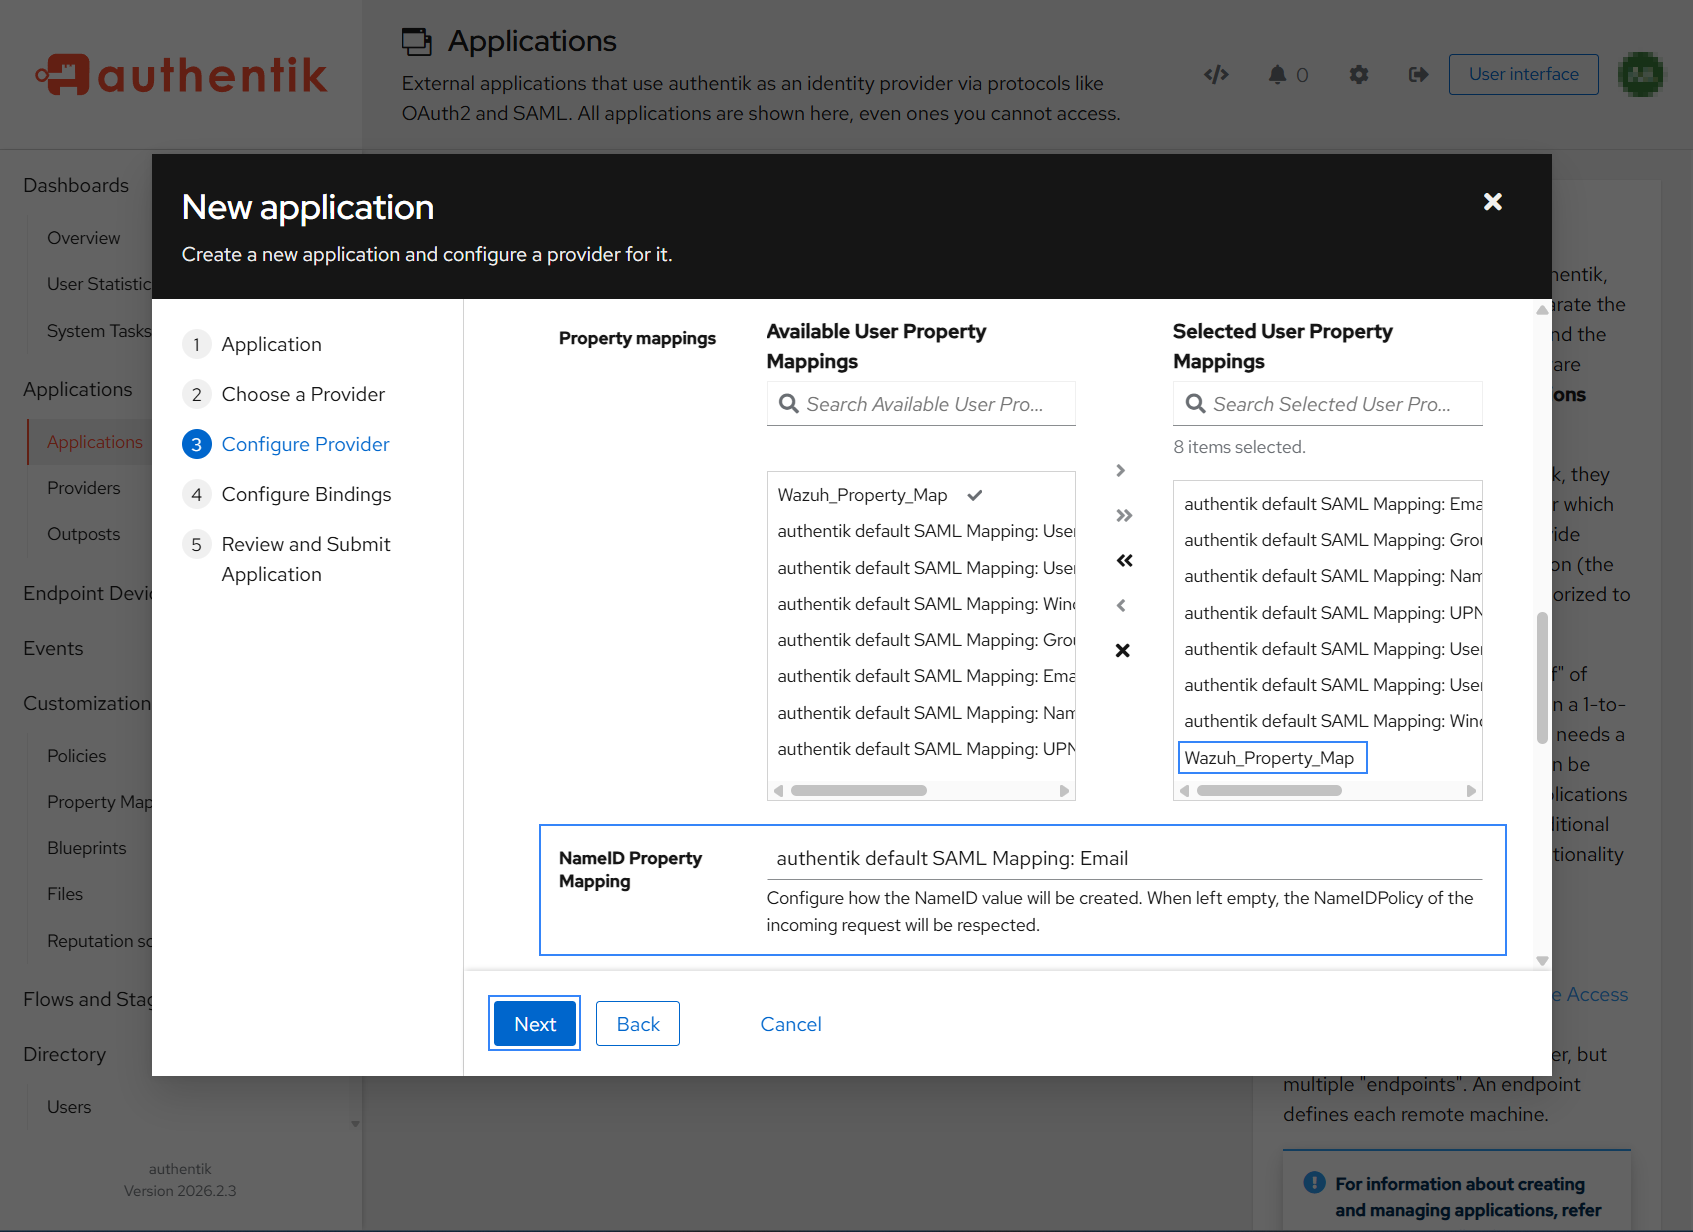Image resolution: width=1693 pixels, height=1232 pixels.
Task: Select wizard step Configure Provider
Action: 305,444
